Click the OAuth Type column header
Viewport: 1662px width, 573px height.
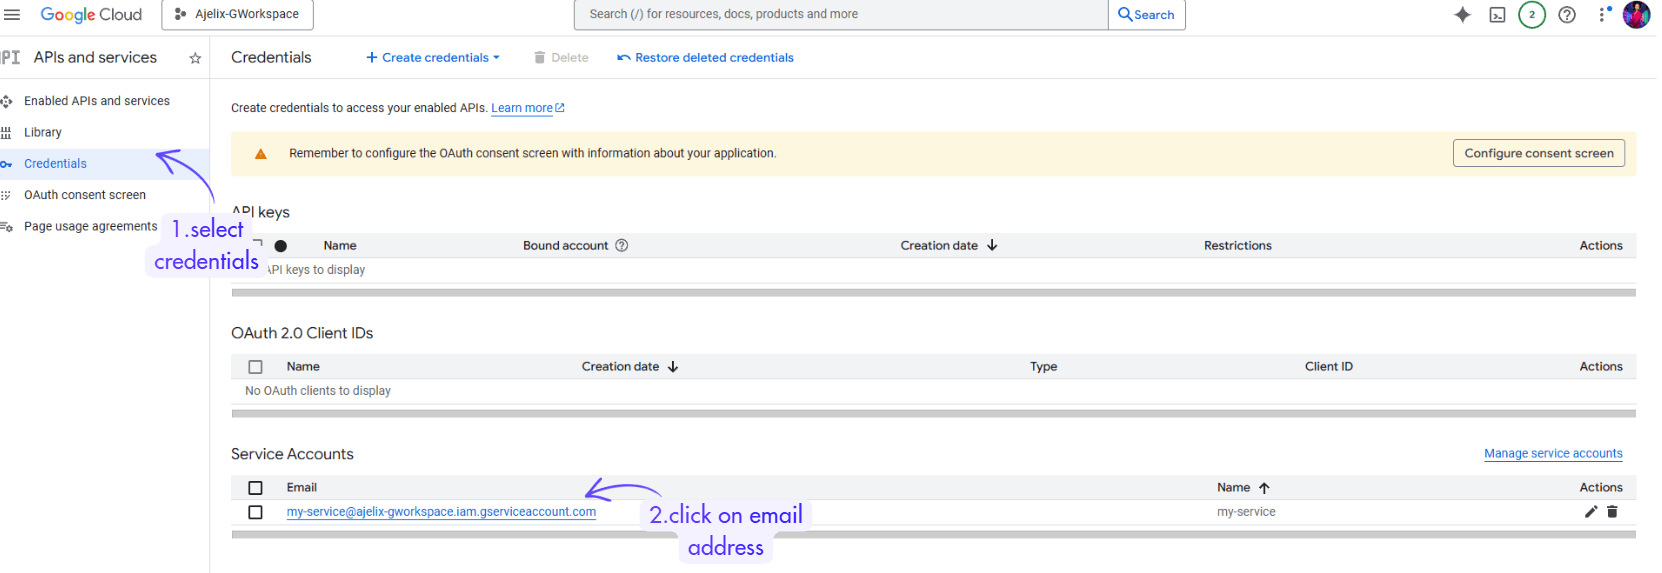pos(1043,367)
